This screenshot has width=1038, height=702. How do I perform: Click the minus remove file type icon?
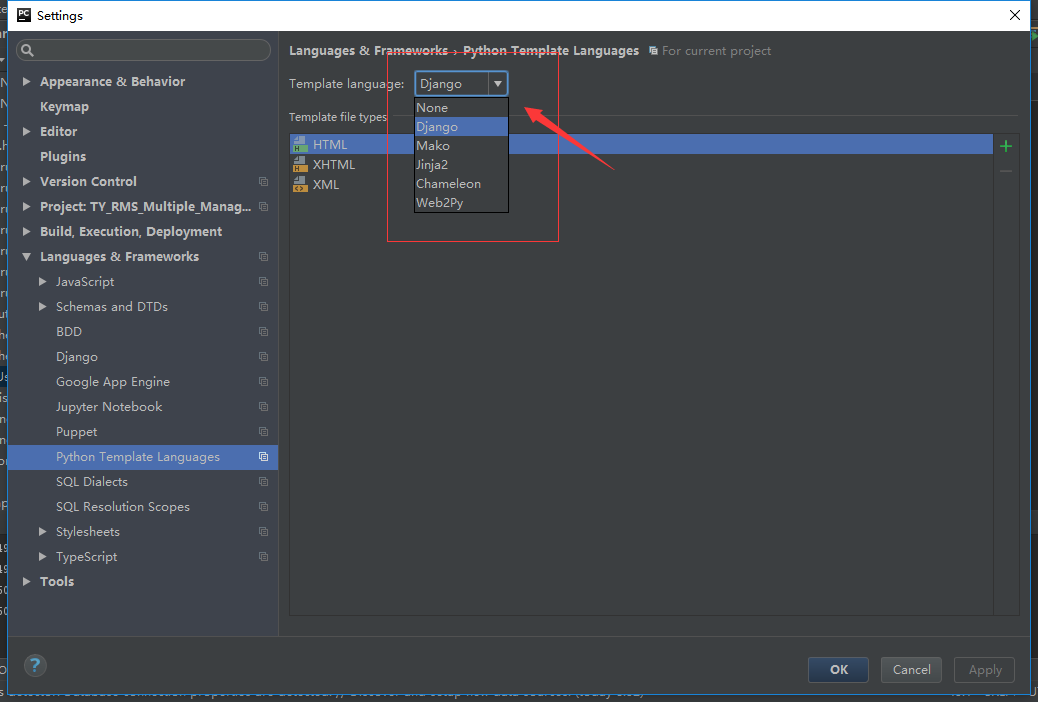[x=1006, y=172]
